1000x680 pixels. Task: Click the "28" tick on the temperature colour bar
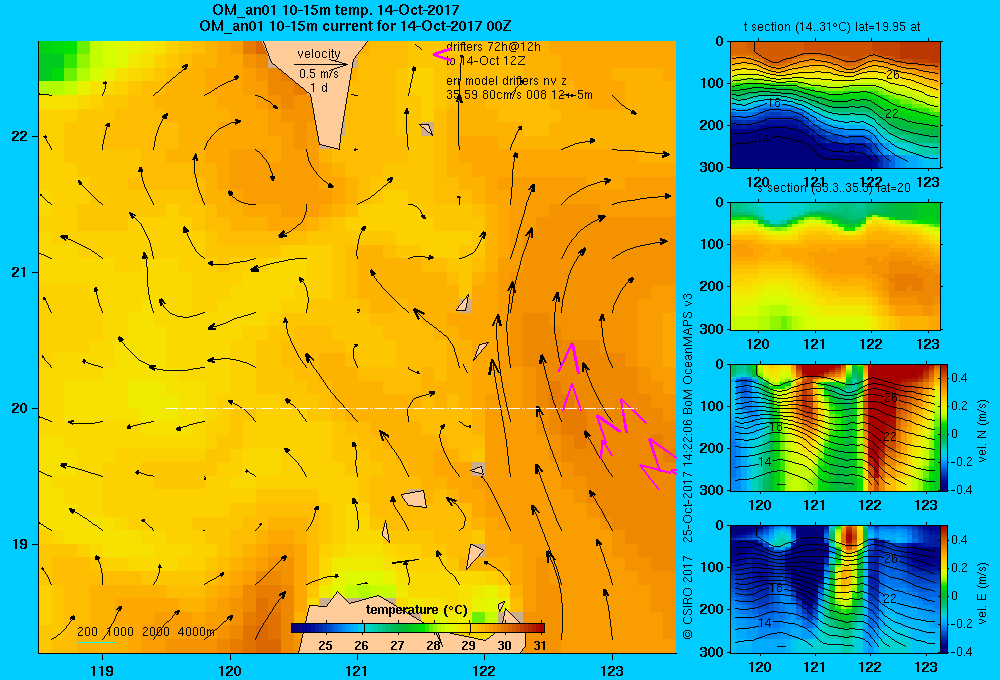(433, 646)
